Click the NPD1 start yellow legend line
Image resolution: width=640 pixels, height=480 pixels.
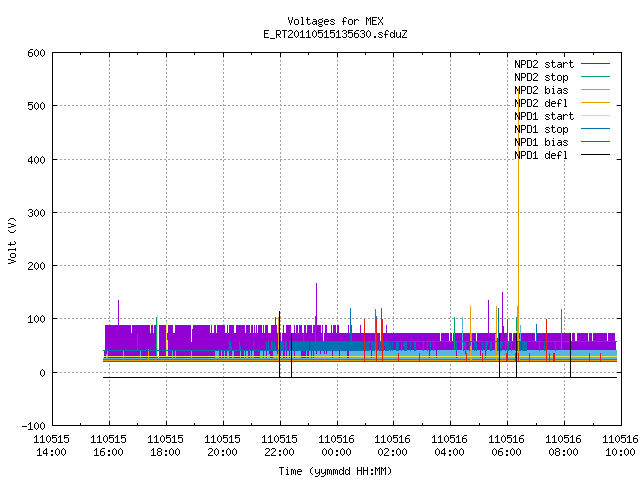595,116
